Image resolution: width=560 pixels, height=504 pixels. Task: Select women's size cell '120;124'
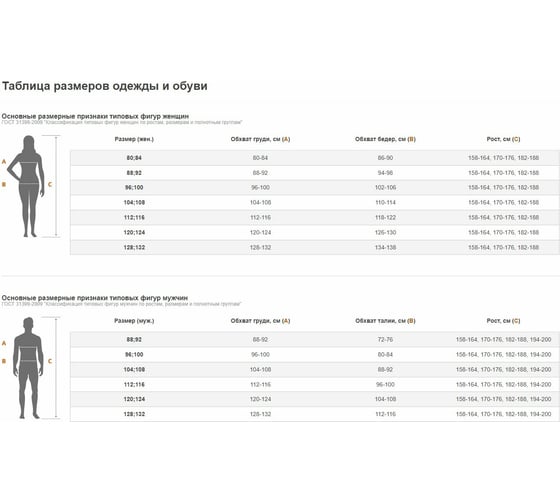pyautogui.click(x=134, y=233)
